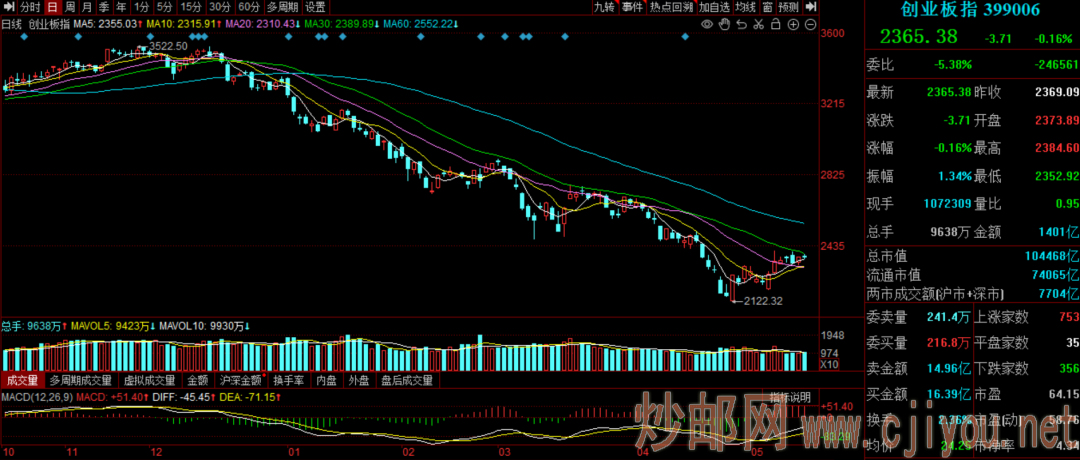Click MAVOL10: 9930万 volume legend
The image size is (1080, 460).
point(205,326)
